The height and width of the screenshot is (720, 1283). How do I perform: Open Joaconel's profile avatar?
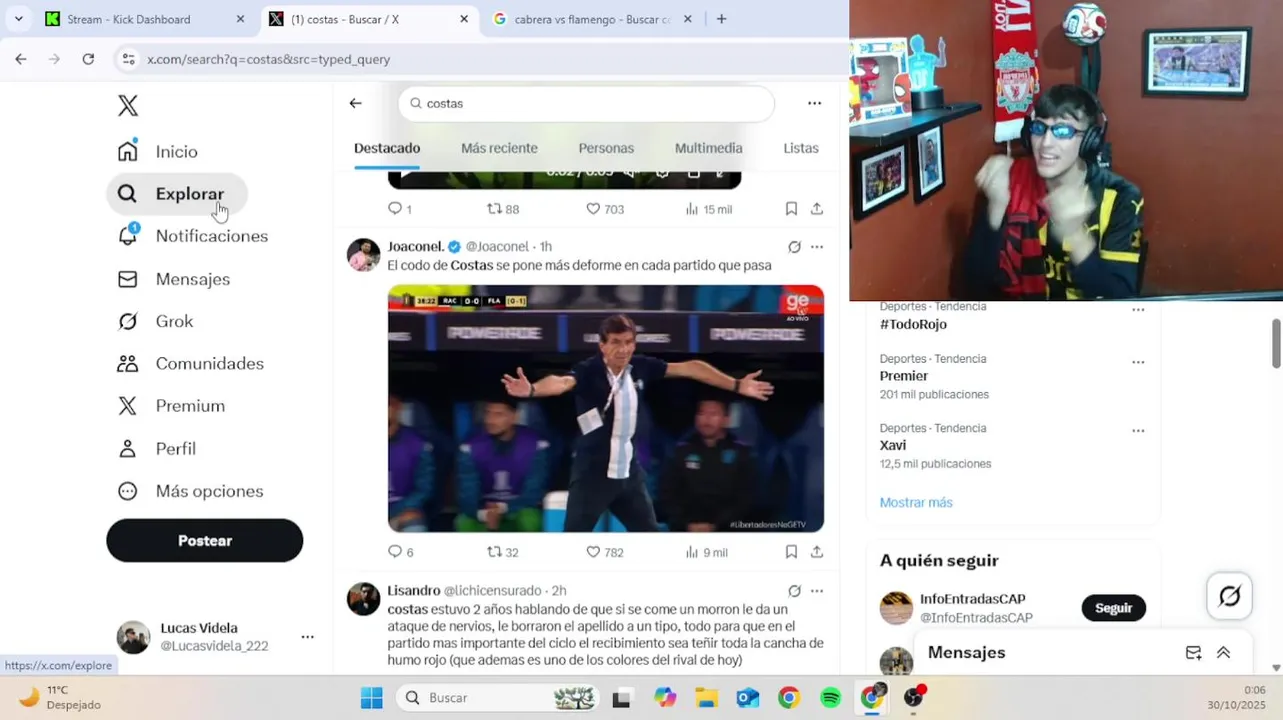[363, 255]
